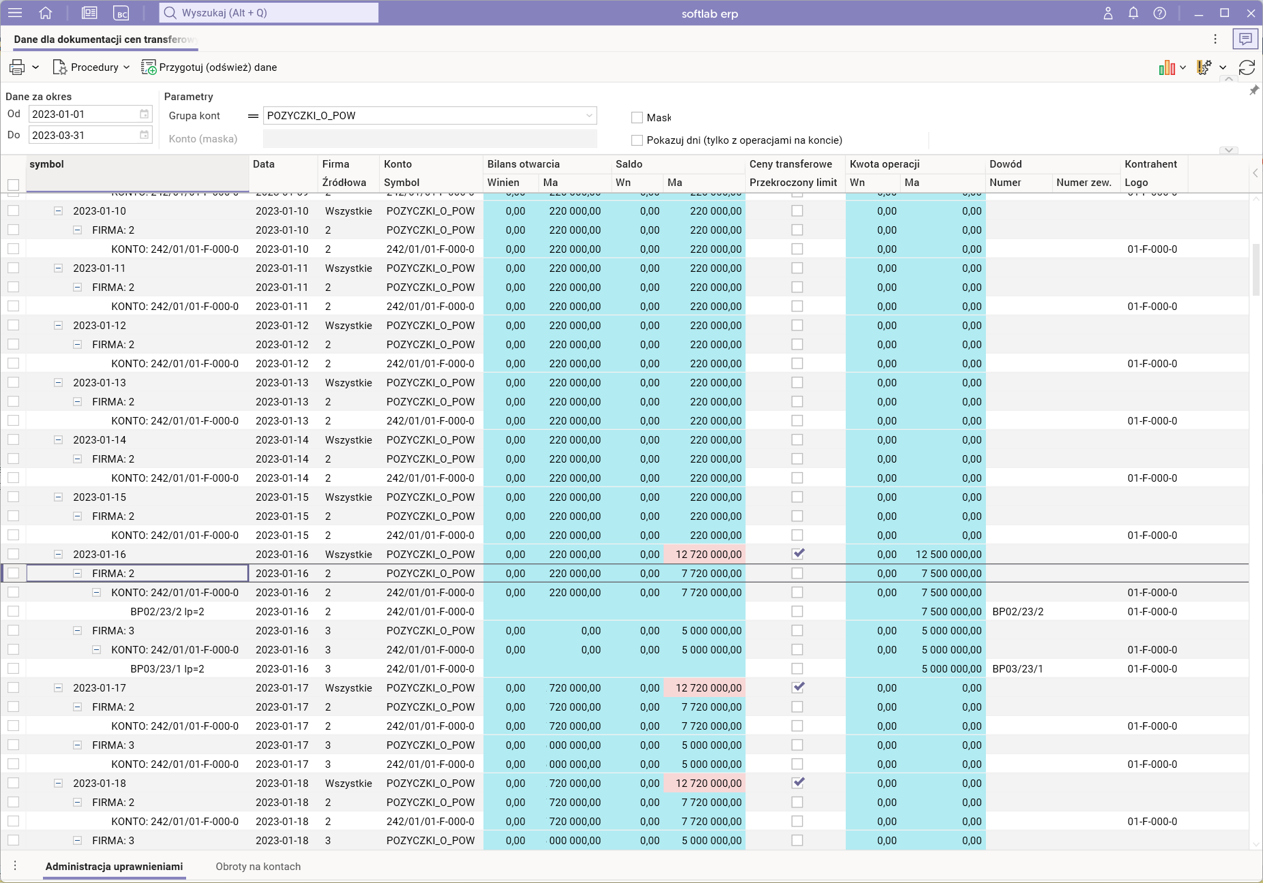This screenshot has height=883, width=1263.
Task: Collapse the 2023-01-16 tree node
Action: (58, 554)
